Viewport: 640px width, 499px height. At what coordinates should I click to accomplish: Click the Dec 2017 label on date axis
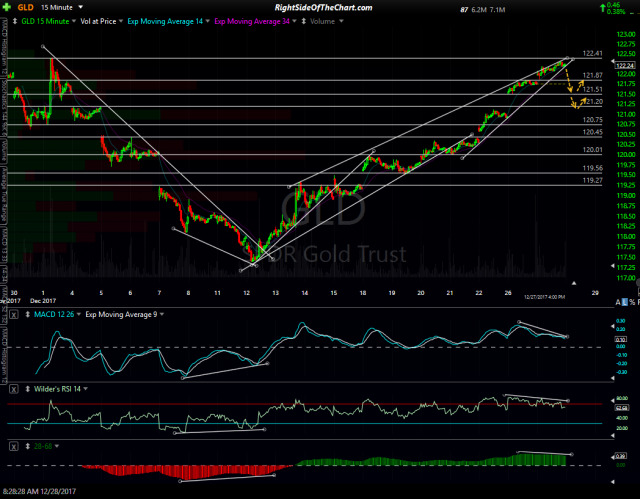click(x=43, y=301)
